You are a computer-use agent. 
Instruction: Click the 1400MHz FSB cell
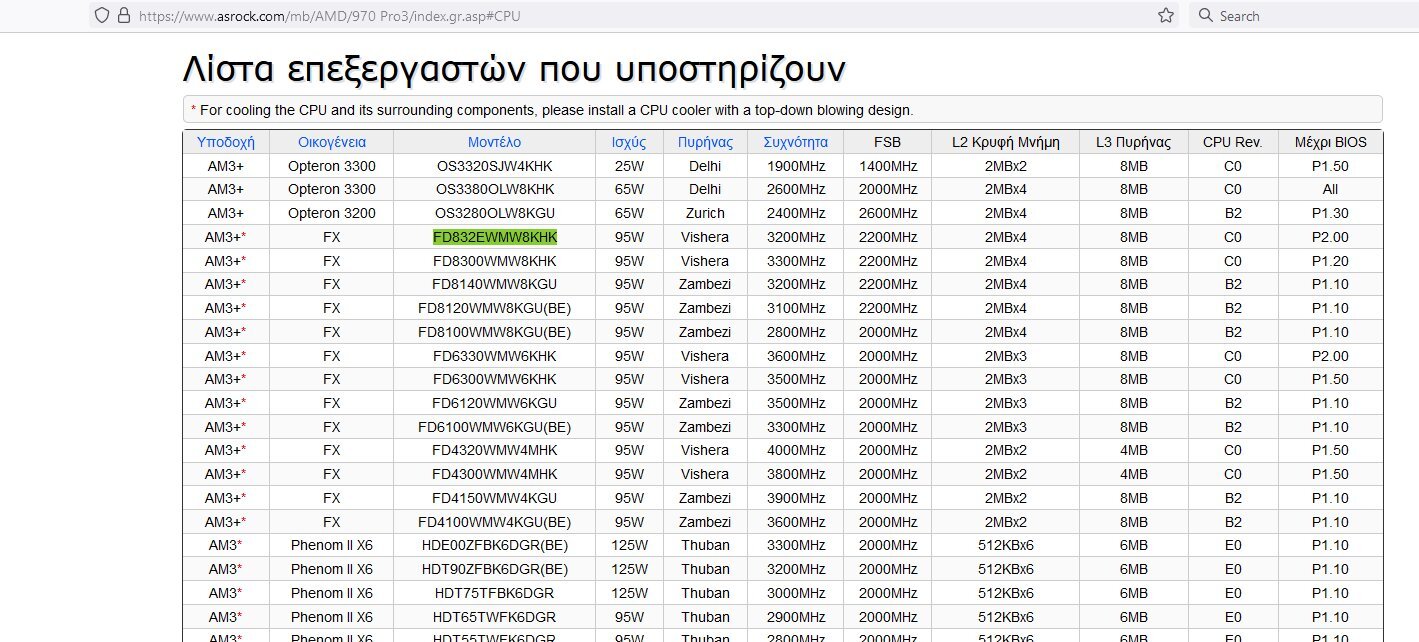click(887, 166)
